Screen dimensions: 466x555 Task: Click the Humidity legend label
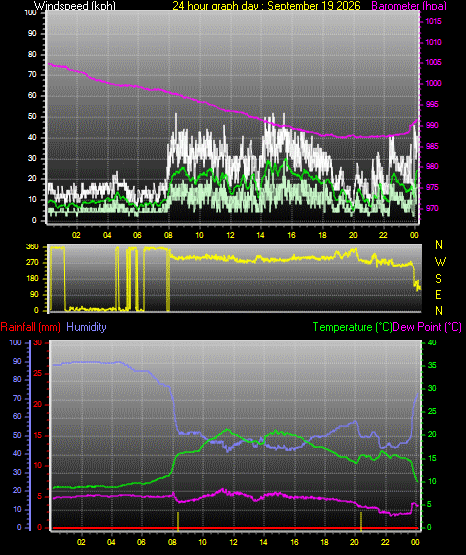pyautogui.click(x=86, y=327)
